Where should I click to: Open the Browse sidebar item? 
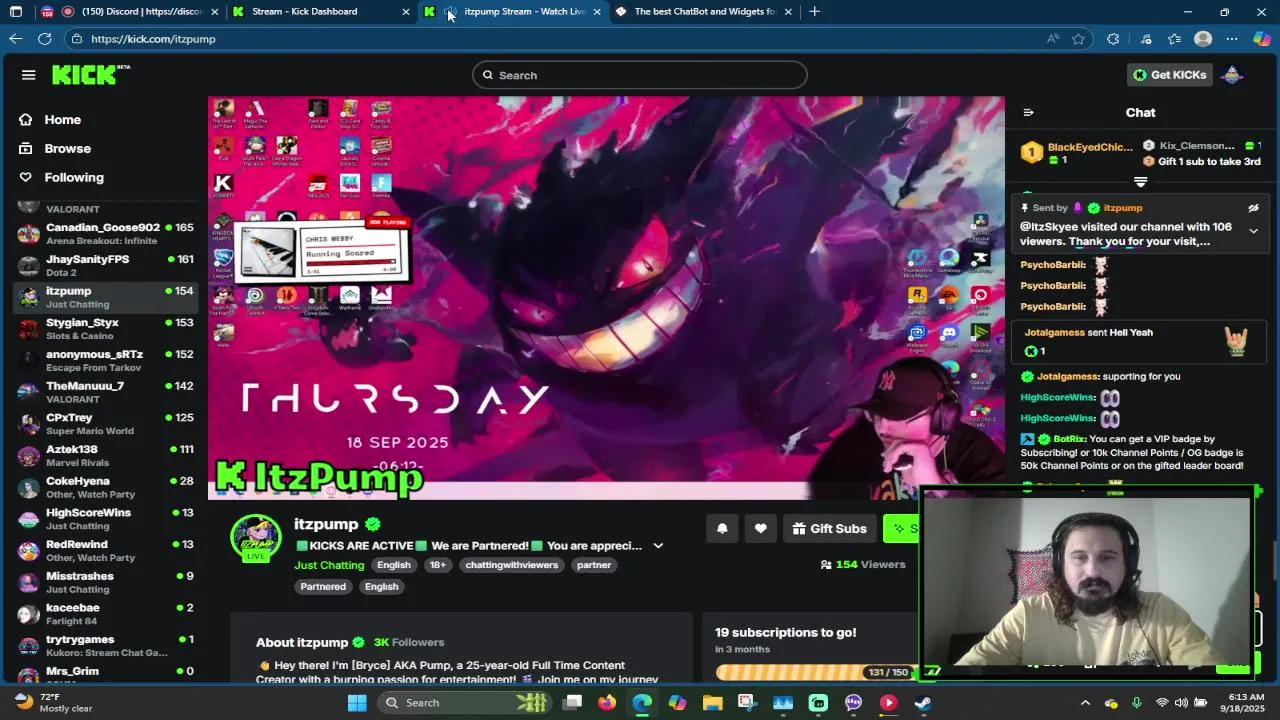coord(67,148)
